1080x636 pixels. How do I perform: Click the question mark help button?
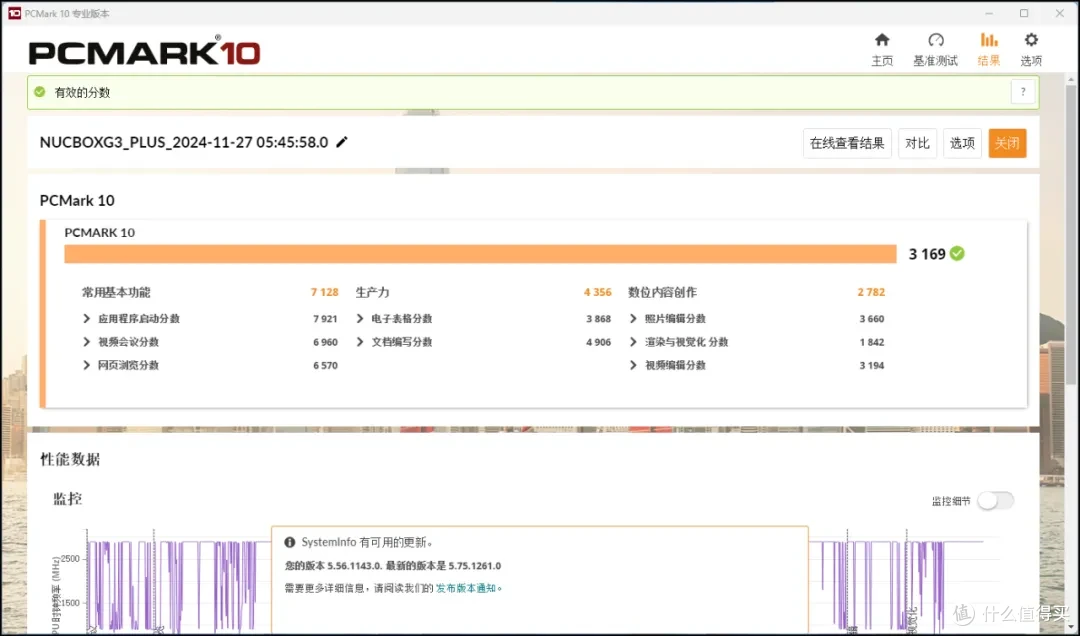tap(1023, 92)
